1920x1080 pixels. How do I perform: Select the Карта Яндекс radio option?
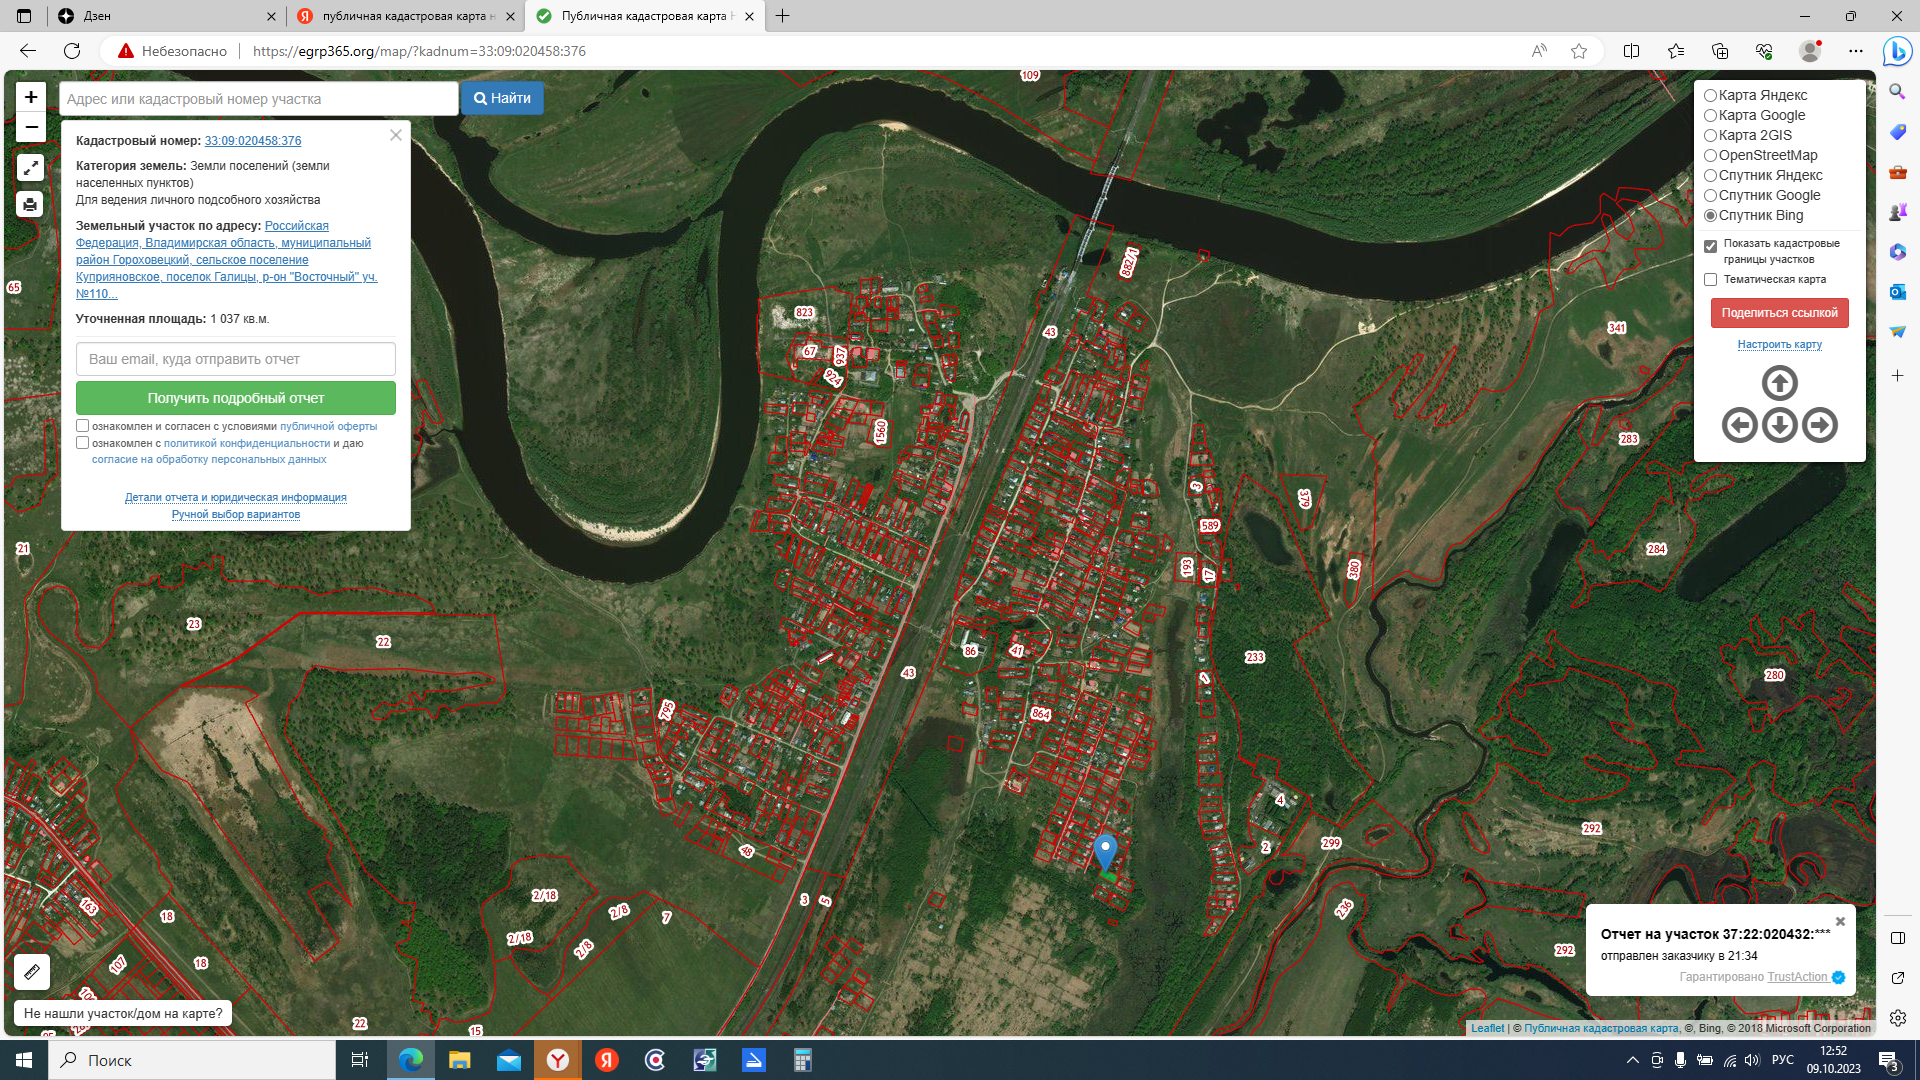point(1710,96)
